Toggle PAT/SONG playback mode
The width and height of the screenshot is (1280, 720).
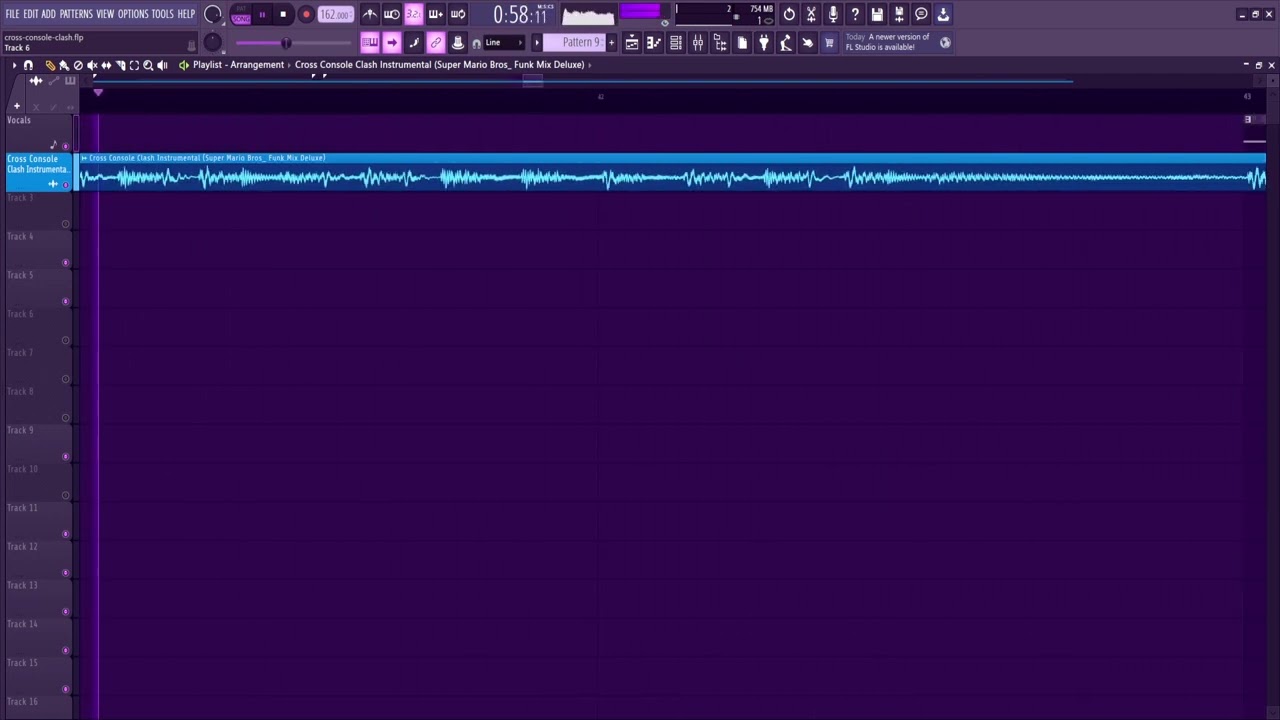click(241, 15)
